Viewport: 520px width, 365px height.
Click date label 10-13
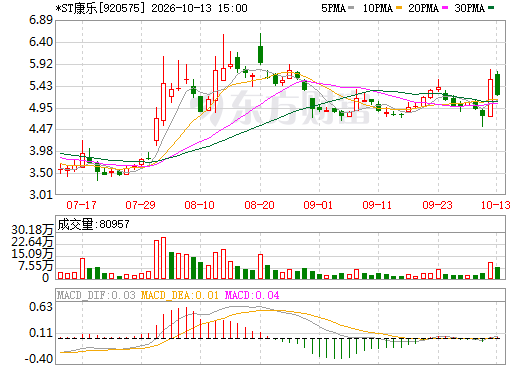pyautogui.click(x=496, y=205)
